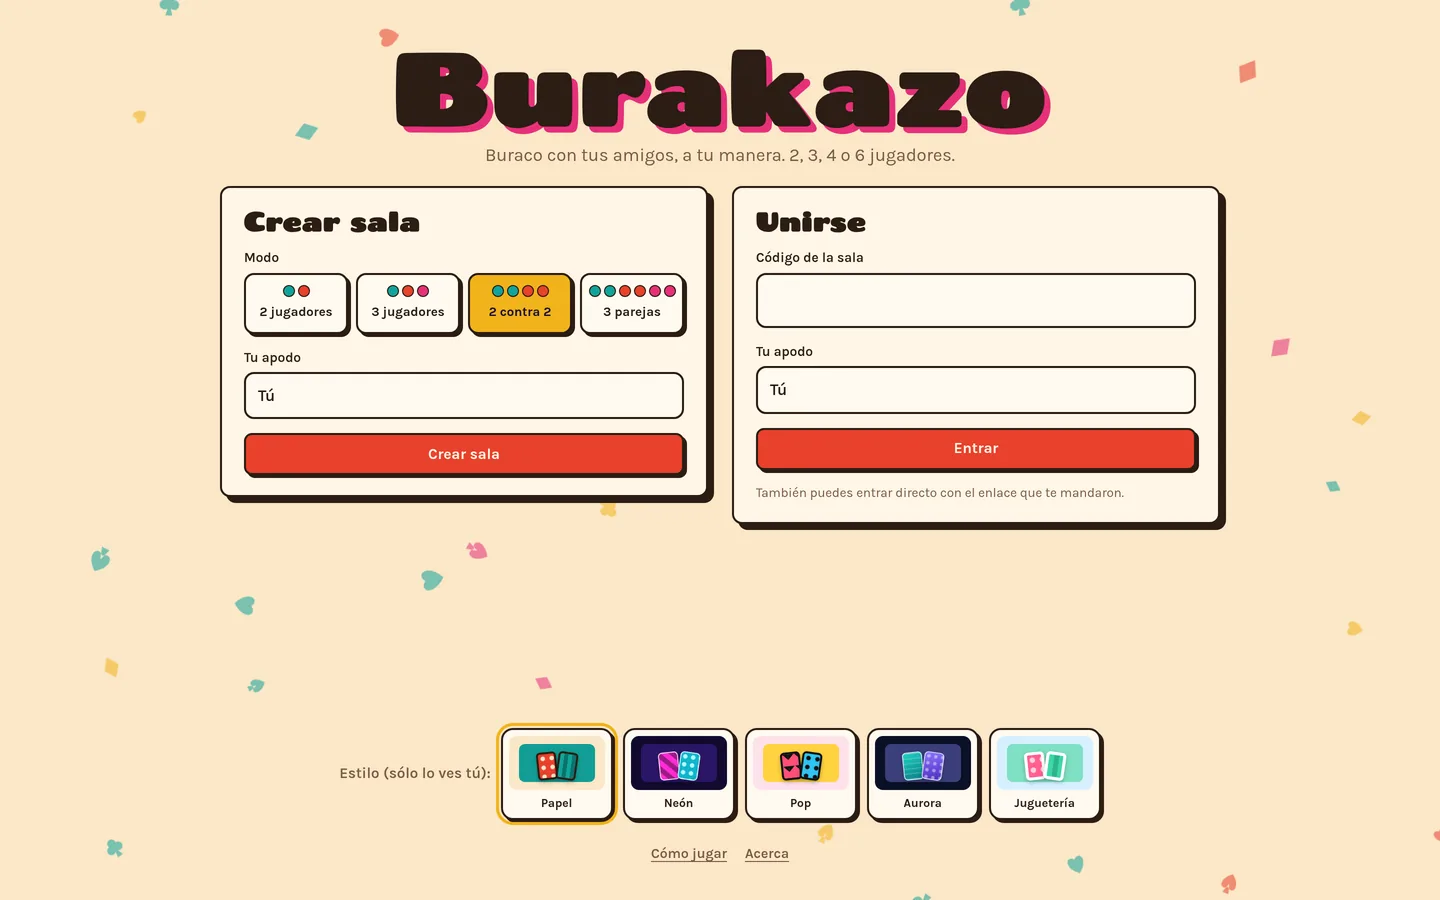Choose the 2 contra 2 mode
This screenshot has width=1440, height=900.
pyautogui.click(x=520, y=303)
